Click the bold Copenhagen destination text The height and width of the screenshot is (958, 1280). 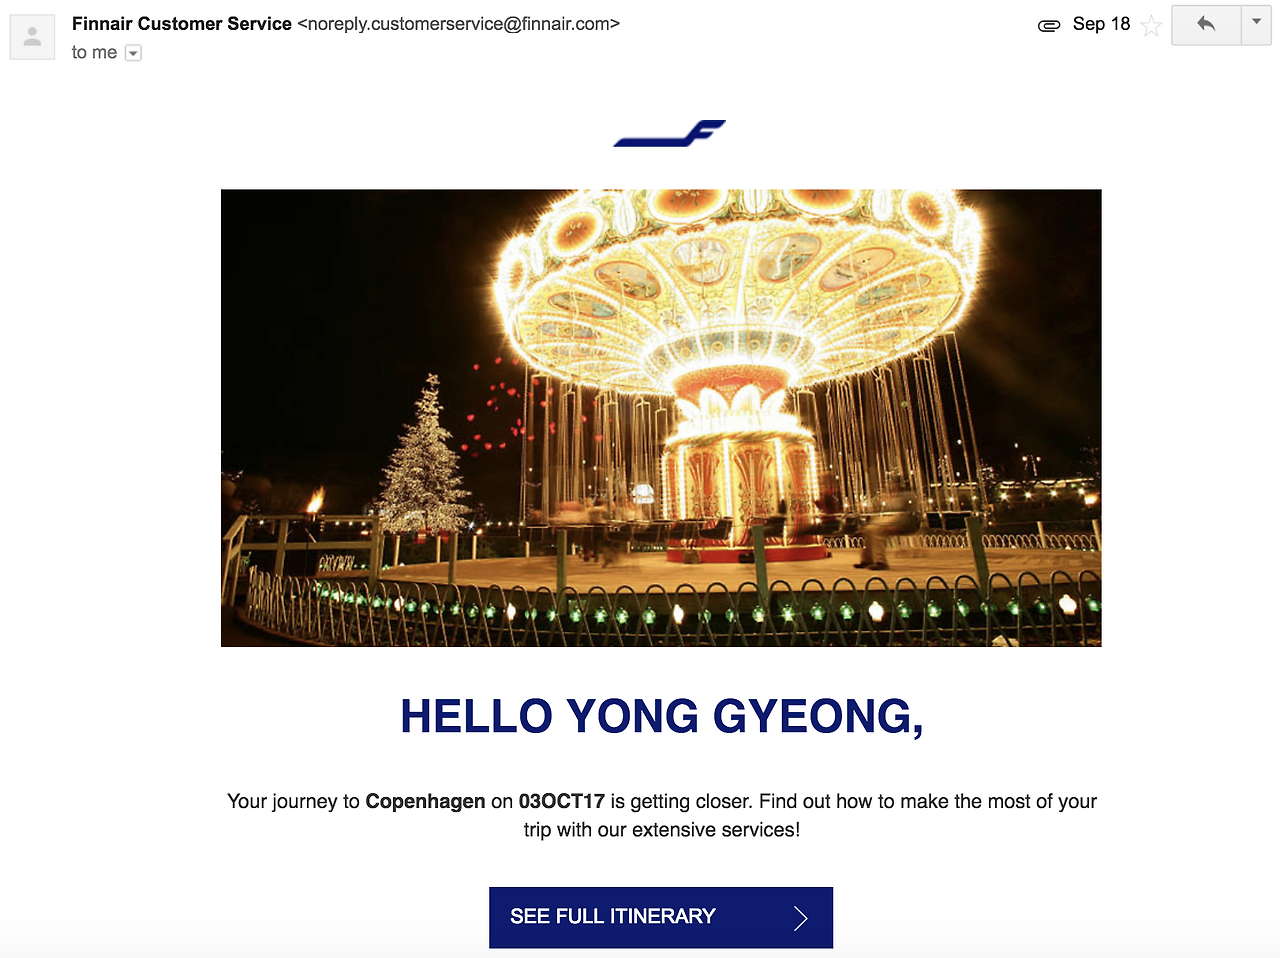[425, 801]
